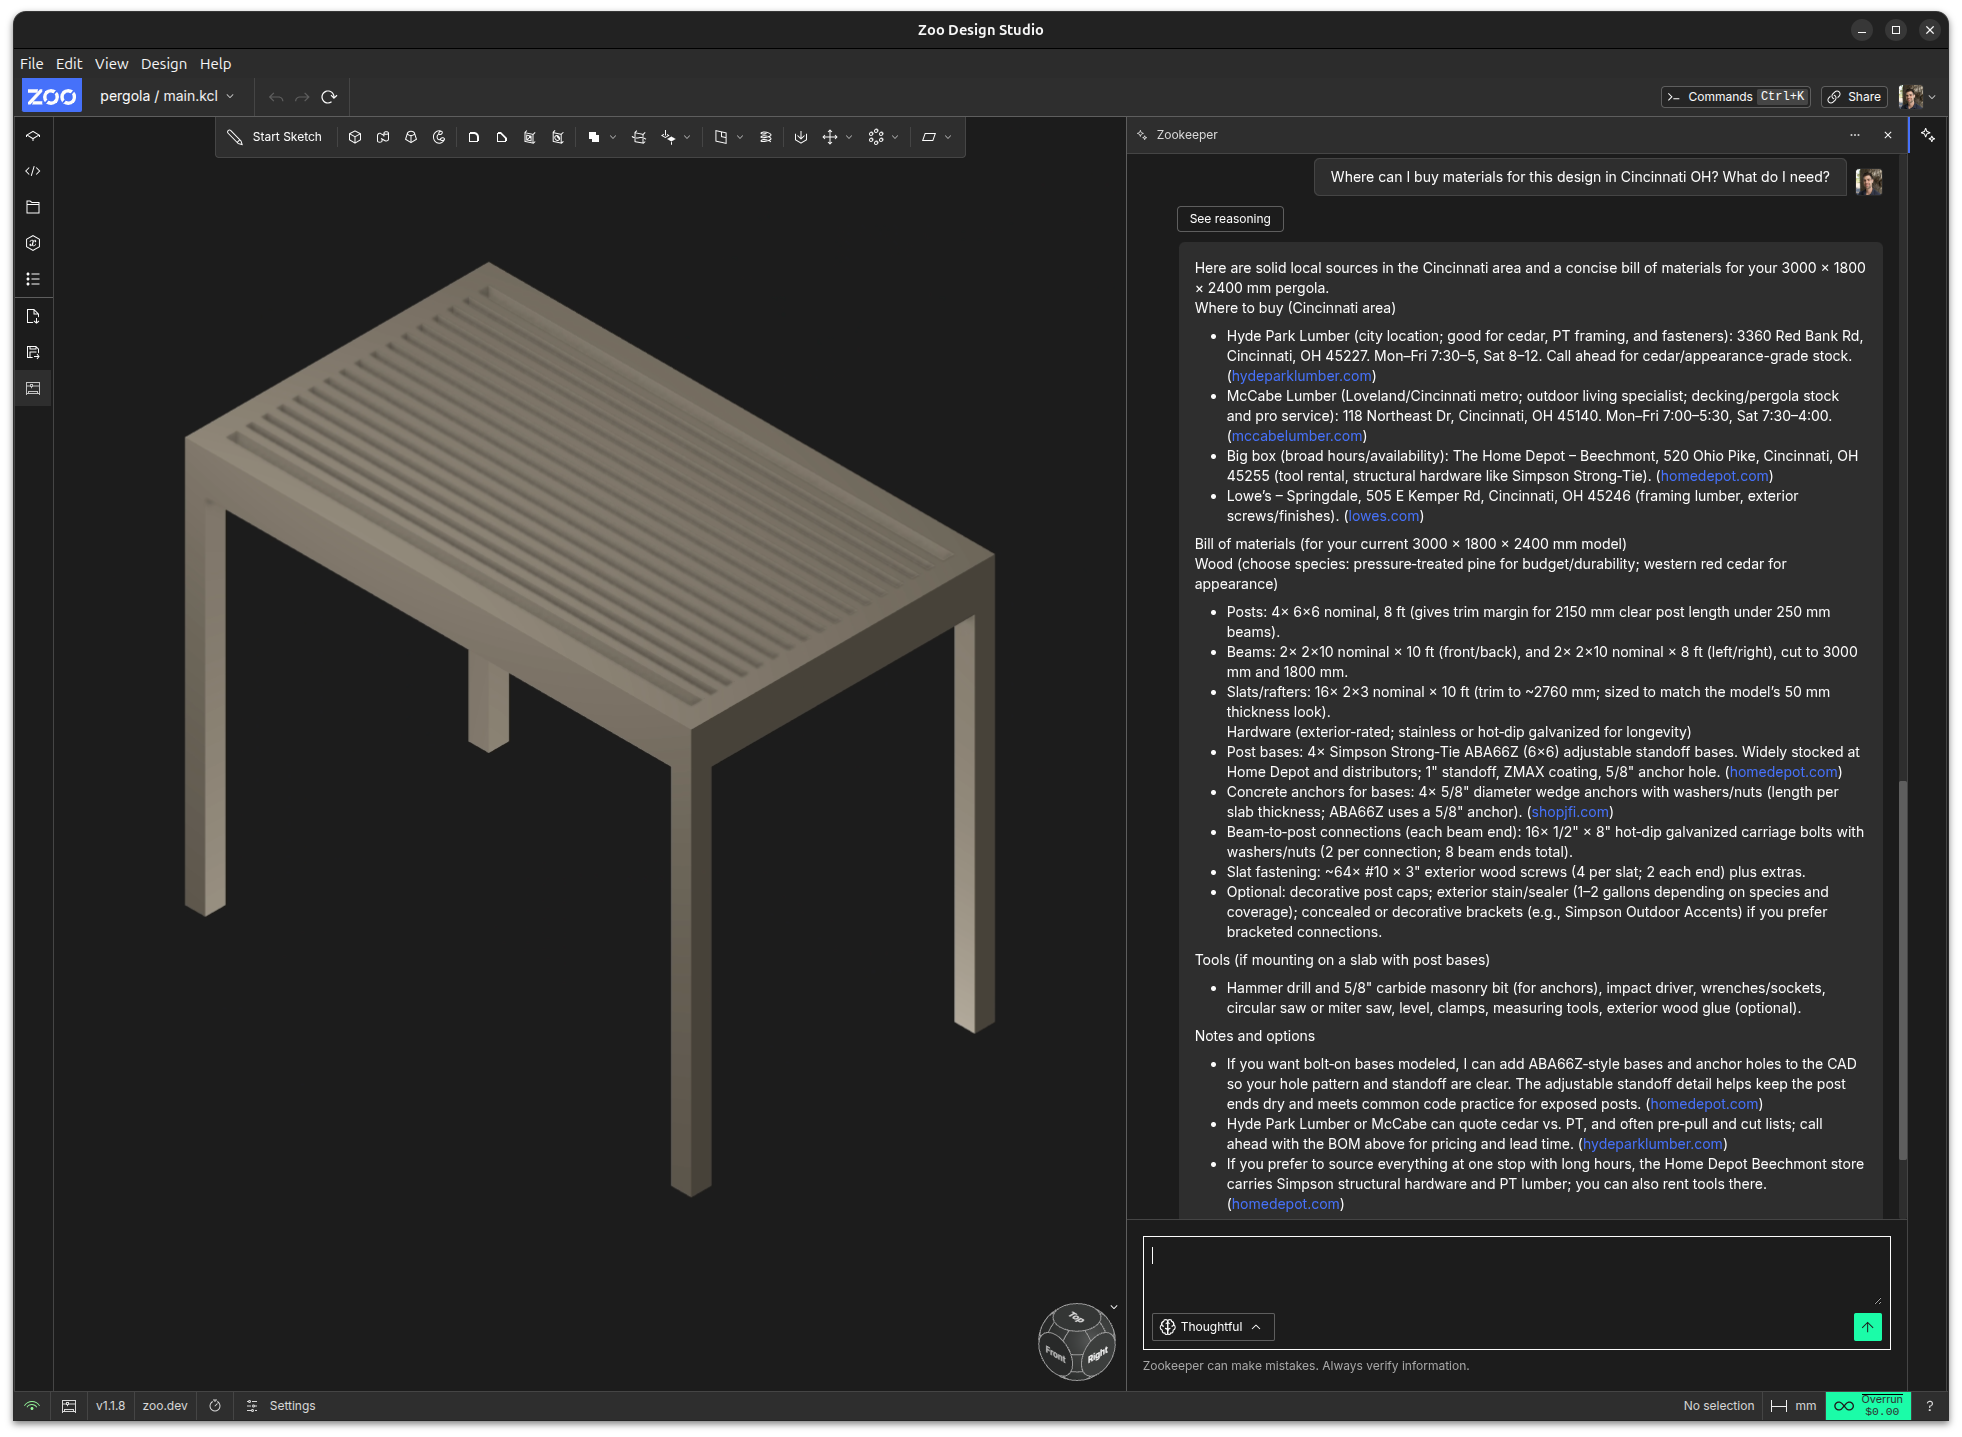The width and height of the screenshot is (1962, 1437).
Task: Expand the Boolean tool dropdown arrow
Action: click(x=613, y=137)
